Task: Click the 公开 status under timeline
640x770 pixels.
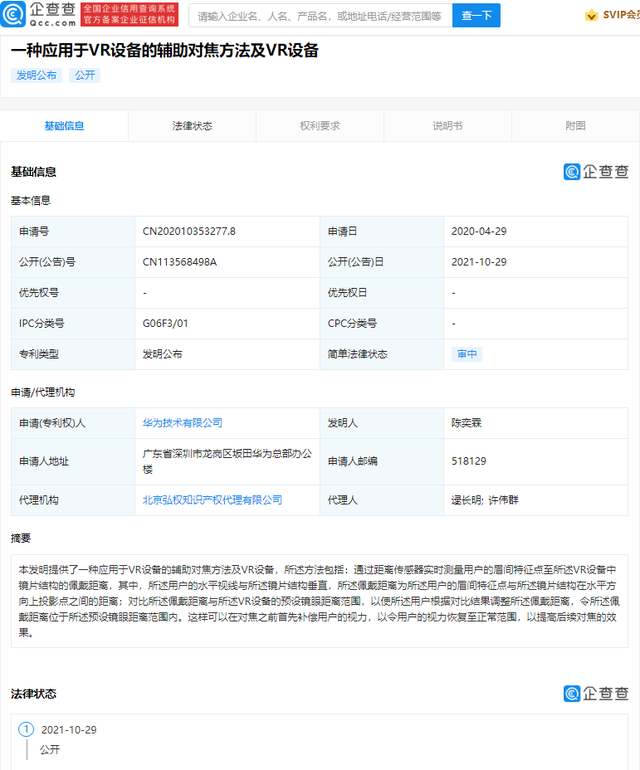Action: pyautogui.click(x=50, y=750)
